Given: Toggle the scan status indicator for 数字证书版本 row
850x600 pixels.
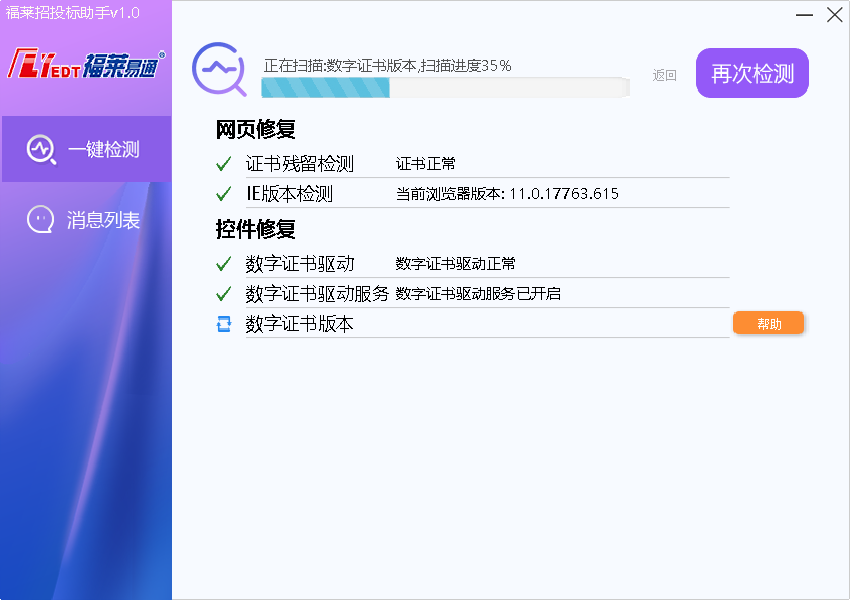Looking at the screenshot, I should pyautogui.click(x=223, y=322).
